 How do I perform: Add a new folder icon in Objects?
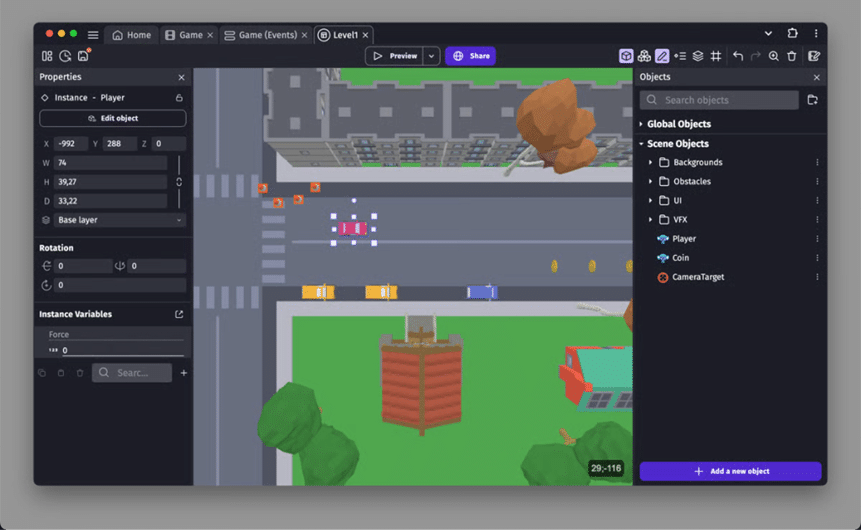pos(813,100)
